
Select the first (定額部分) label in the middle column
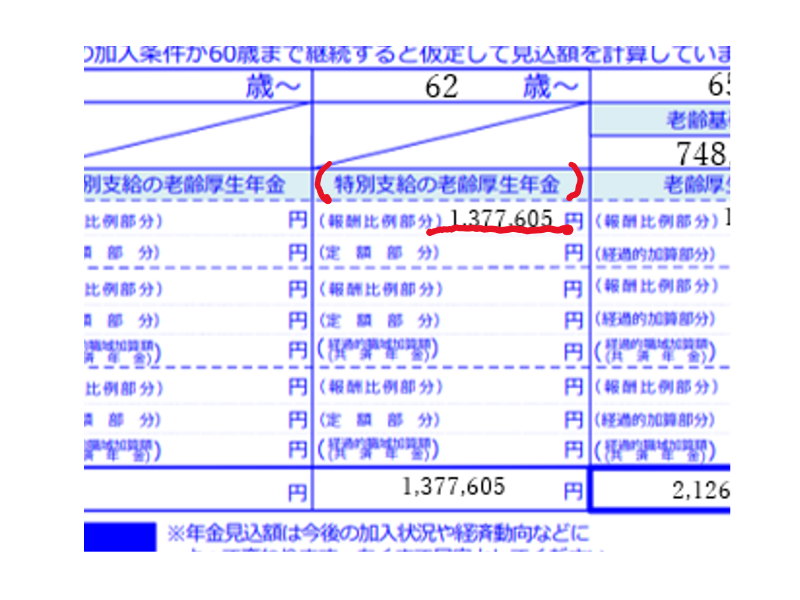click(x=378, y=254)
